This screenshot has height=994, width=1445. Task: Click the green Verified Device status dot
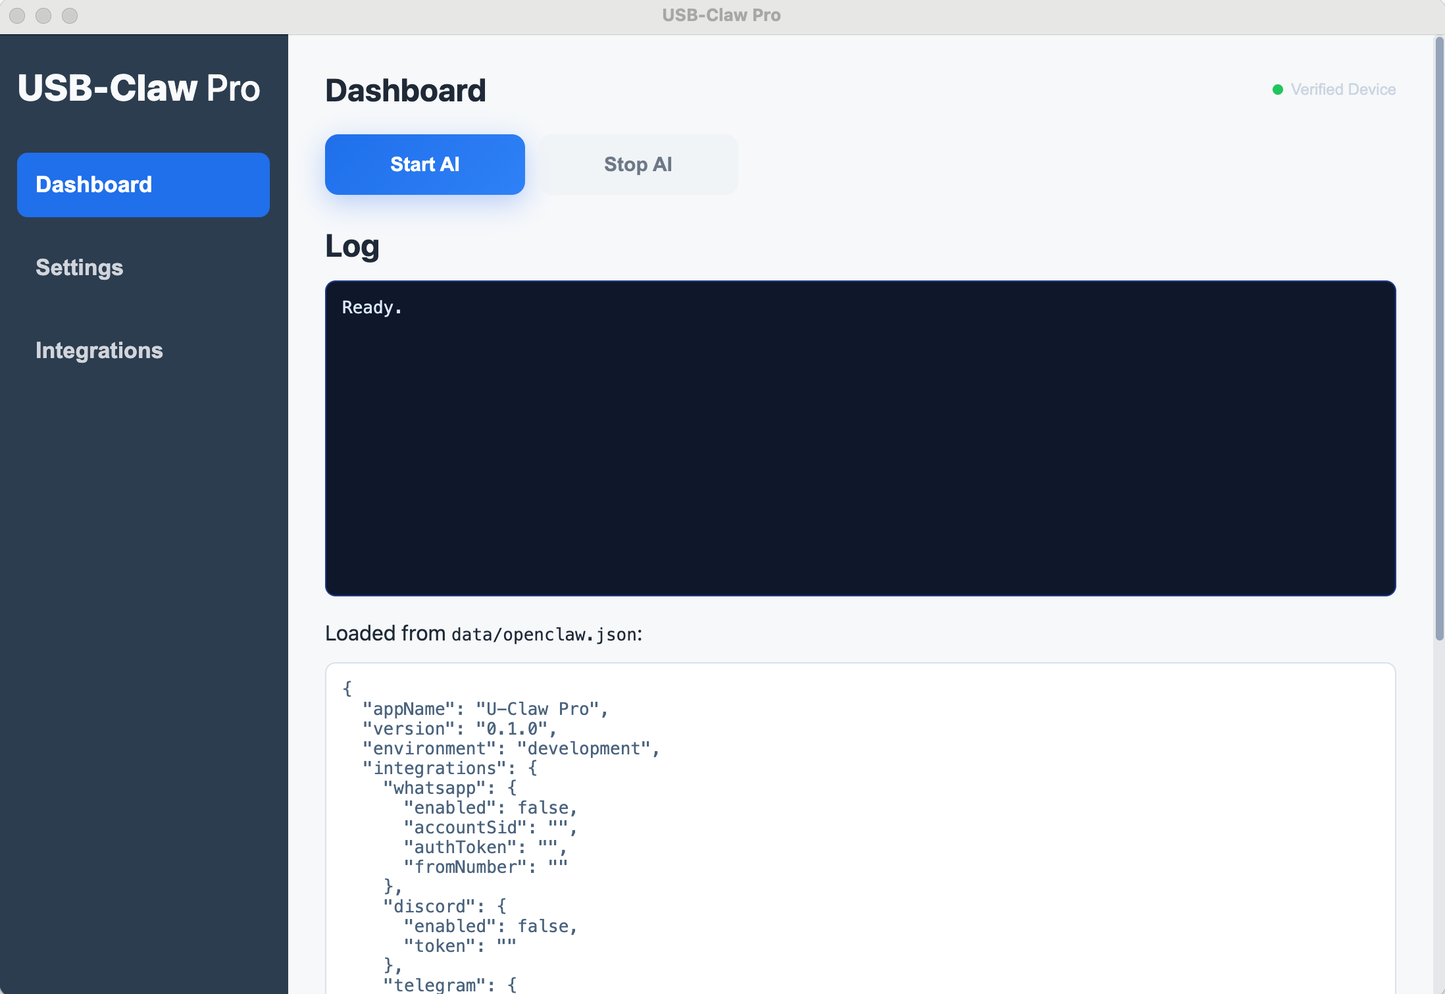pos(1277,90)
